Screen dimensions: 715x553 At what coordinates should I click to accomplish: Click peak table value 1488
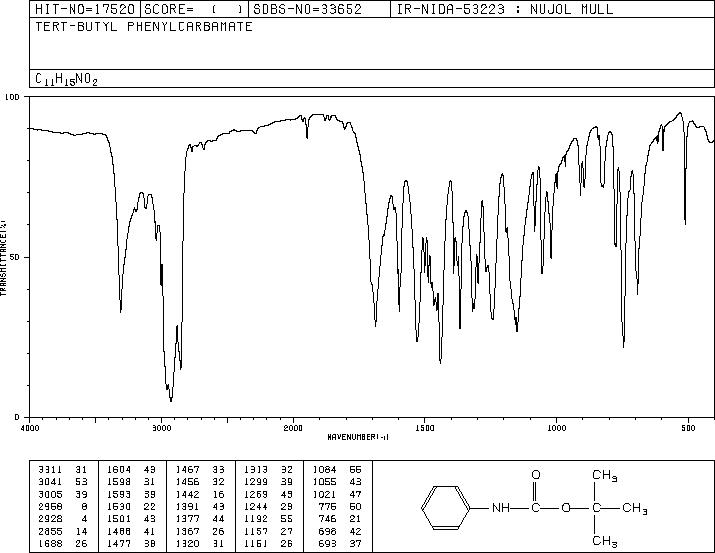coord(119,531)
